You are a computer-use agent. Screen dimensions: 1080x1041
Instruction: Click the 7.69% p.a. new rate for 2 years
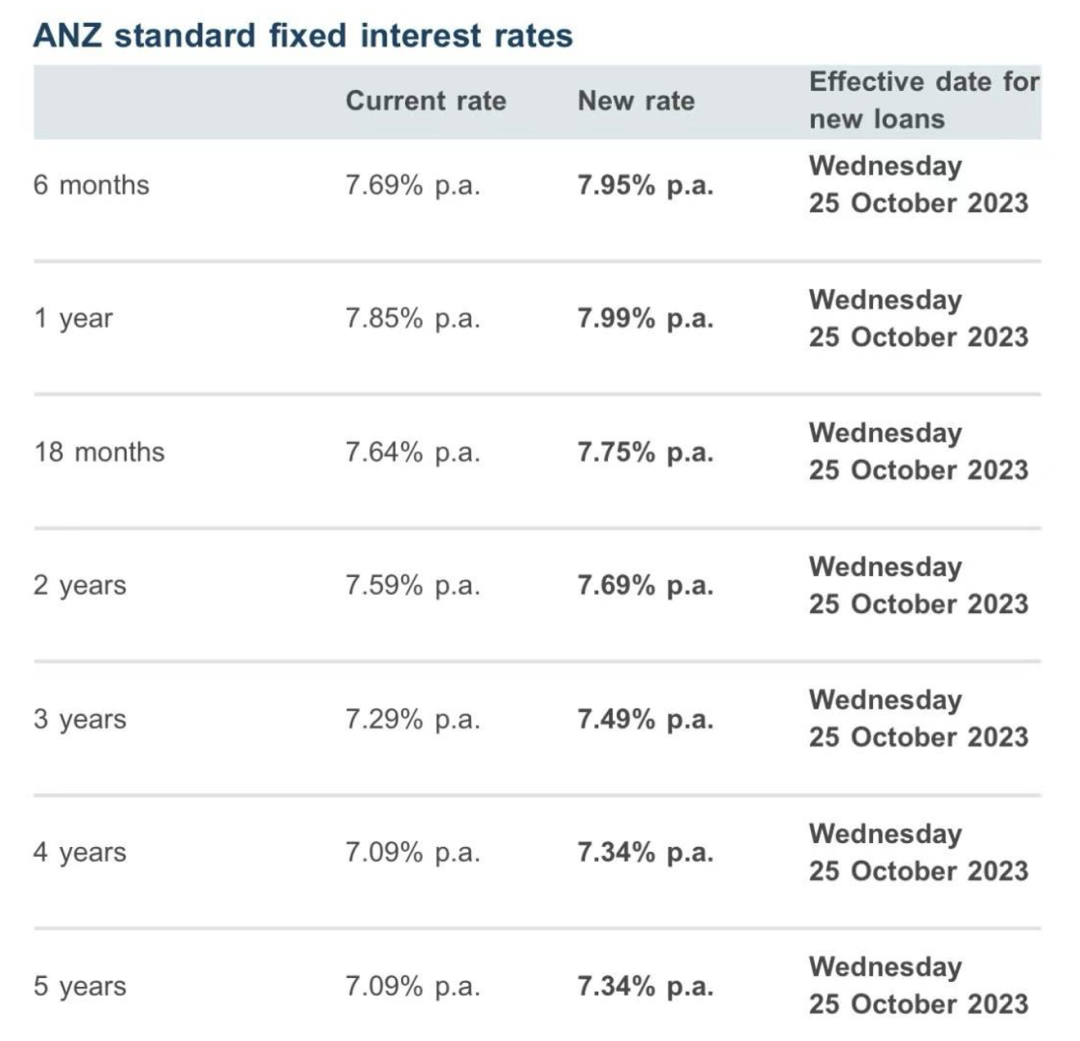pos(645,586)
